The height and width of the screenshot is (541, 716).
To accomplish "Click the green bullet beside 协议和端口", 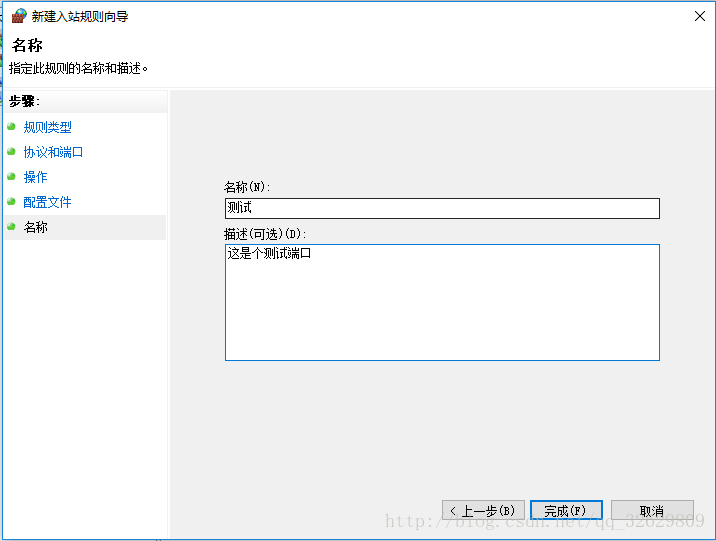I will [12, 152].
